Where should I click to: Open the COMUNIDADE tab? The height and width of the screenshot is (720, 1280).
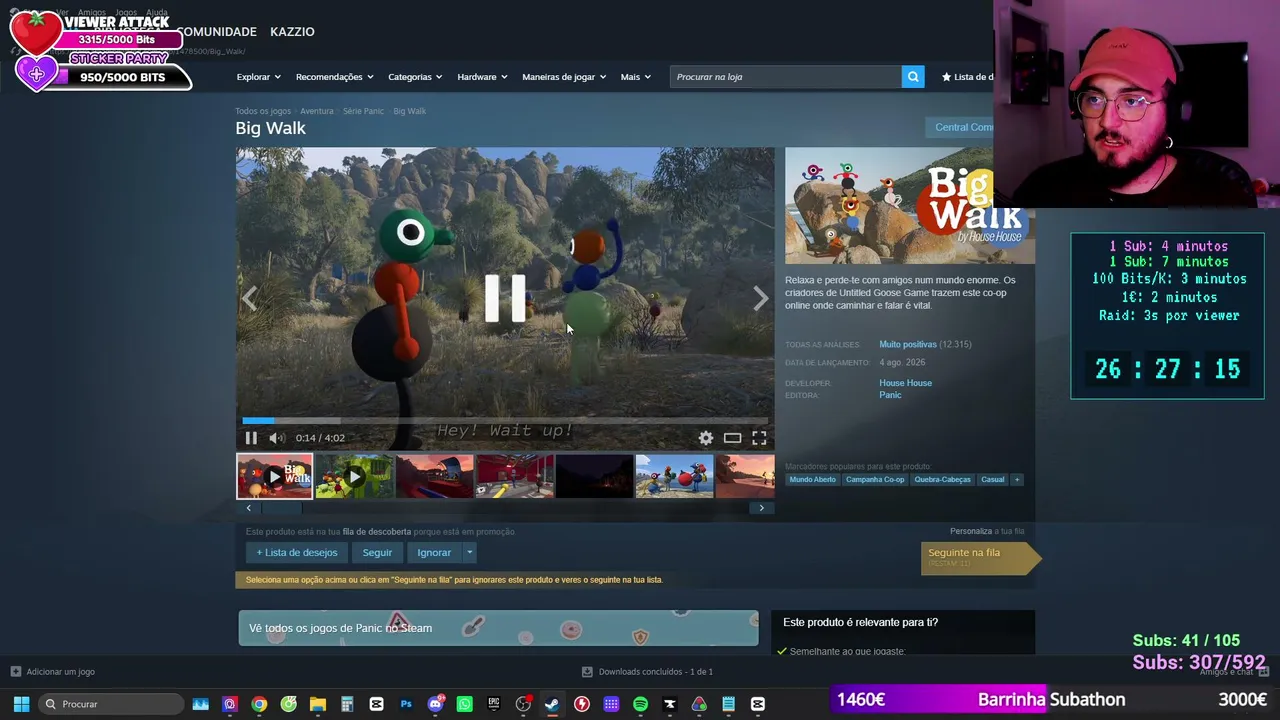(x=217, y=32)
